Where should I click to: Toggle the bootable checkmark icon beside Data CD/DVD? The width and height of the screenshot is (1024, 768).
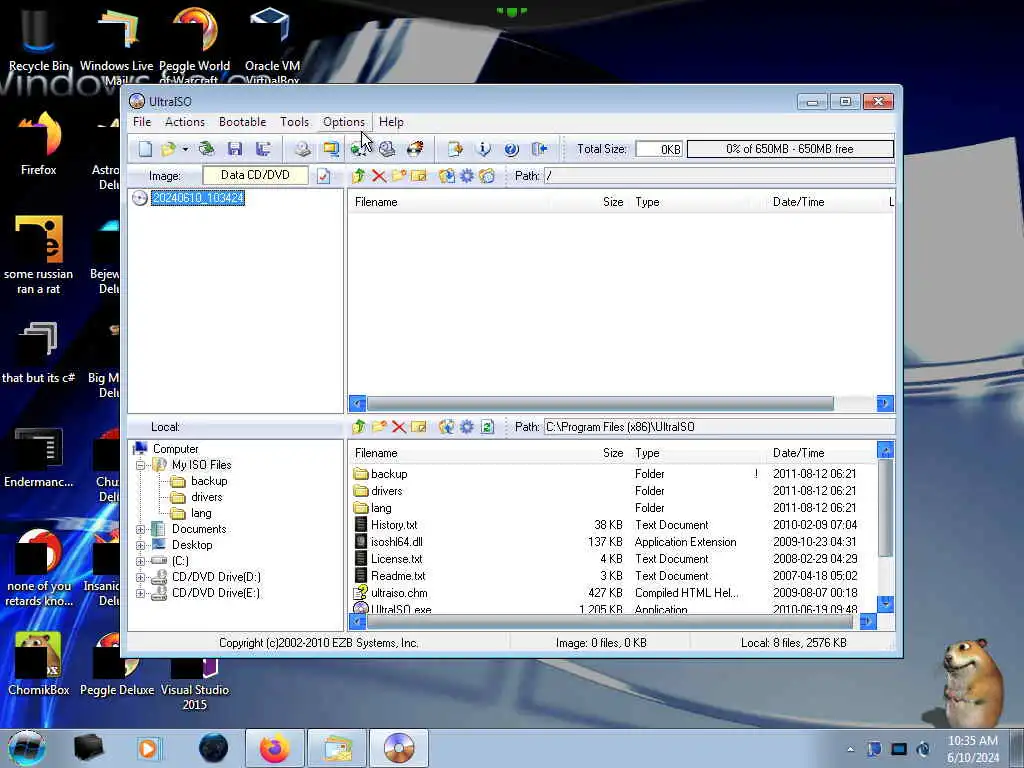[x=323, y=176]
